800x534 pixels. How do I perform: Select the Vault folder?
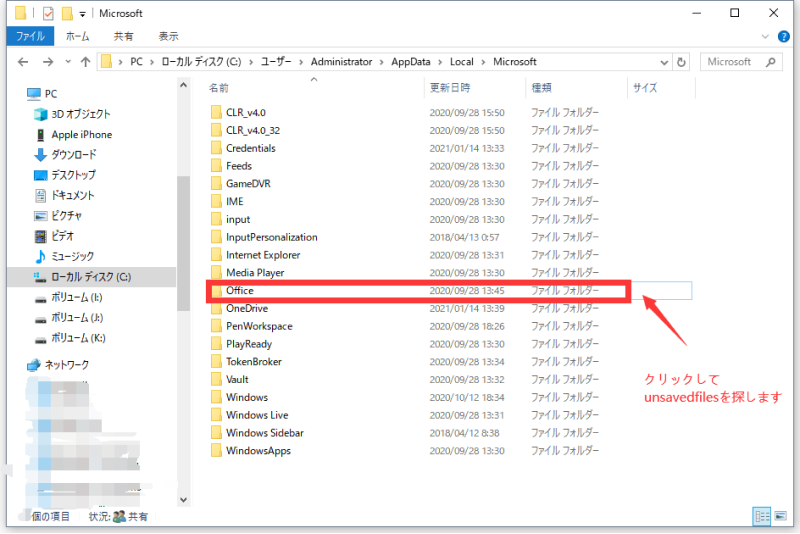237,379
